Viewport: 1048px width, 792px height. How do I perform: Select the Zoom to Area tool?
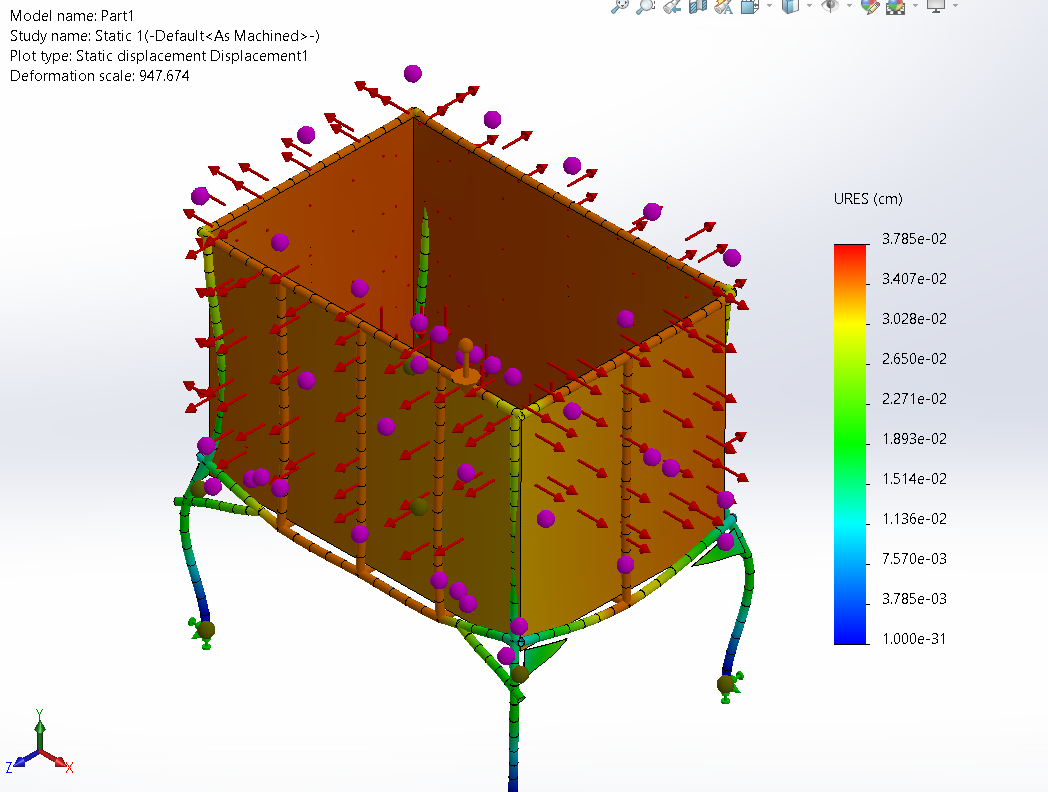646,5
